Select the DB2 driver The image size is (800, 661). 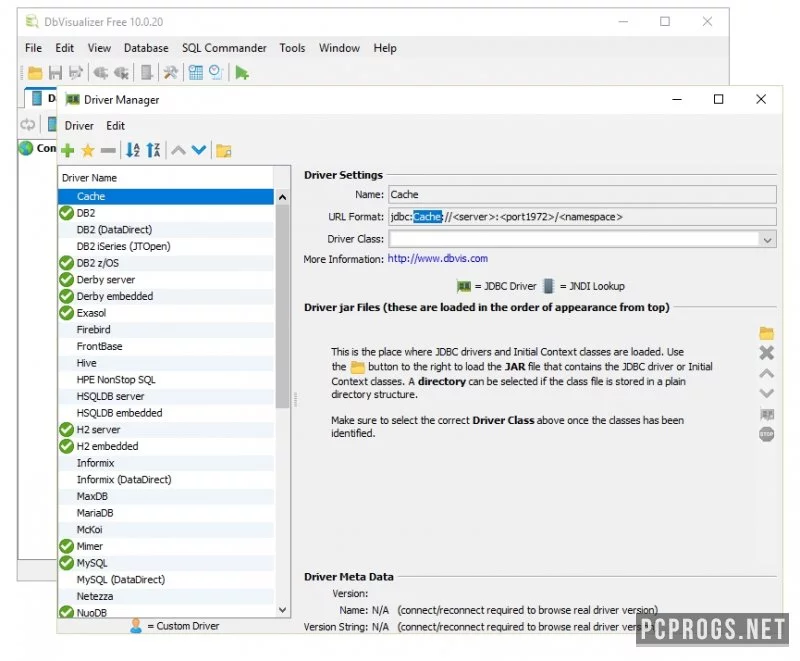point(166,213)
